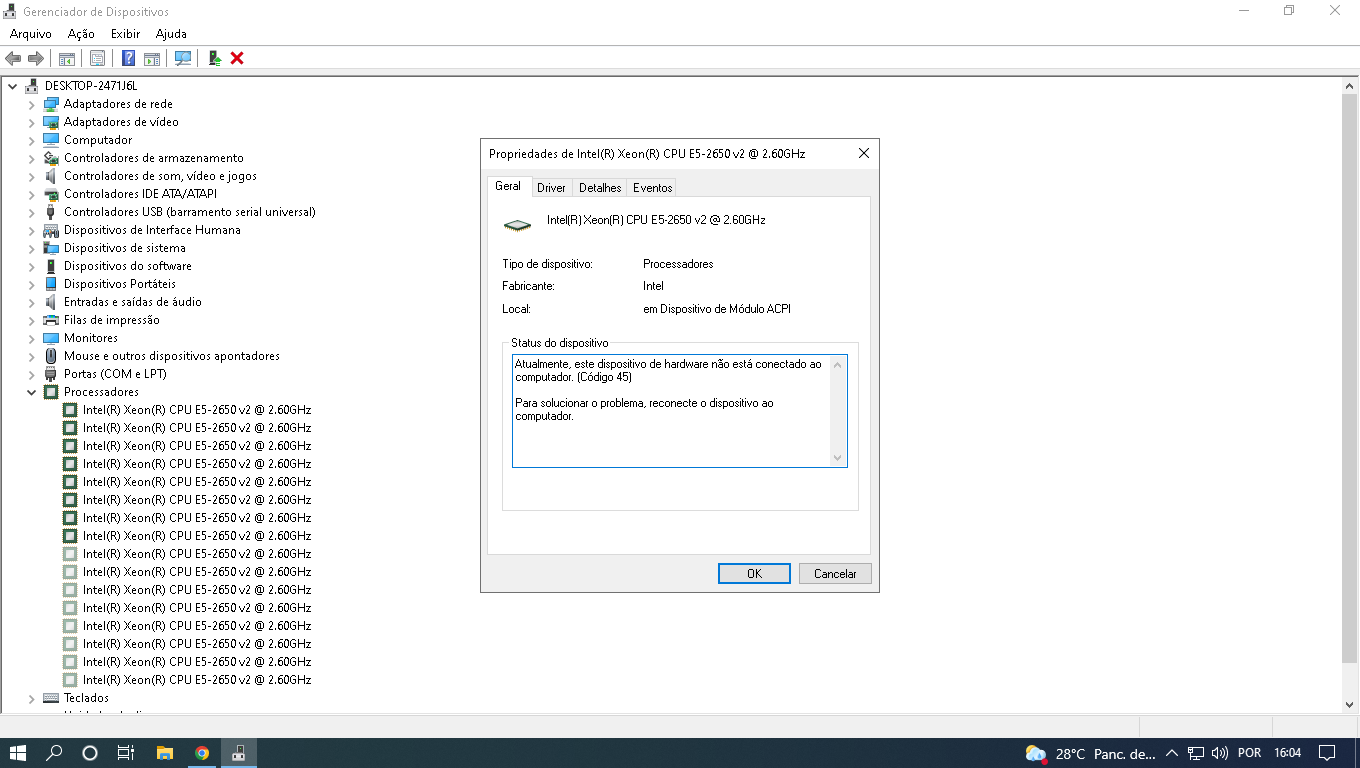Image resolution: width=1360 pixels, height=768 pixels.
Task: Select the Controladores de armazenamento label
Action: (154, 158)
